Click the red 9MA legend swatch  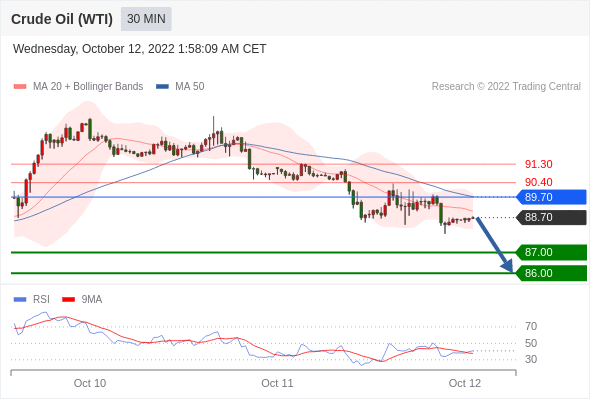(68, 300)
